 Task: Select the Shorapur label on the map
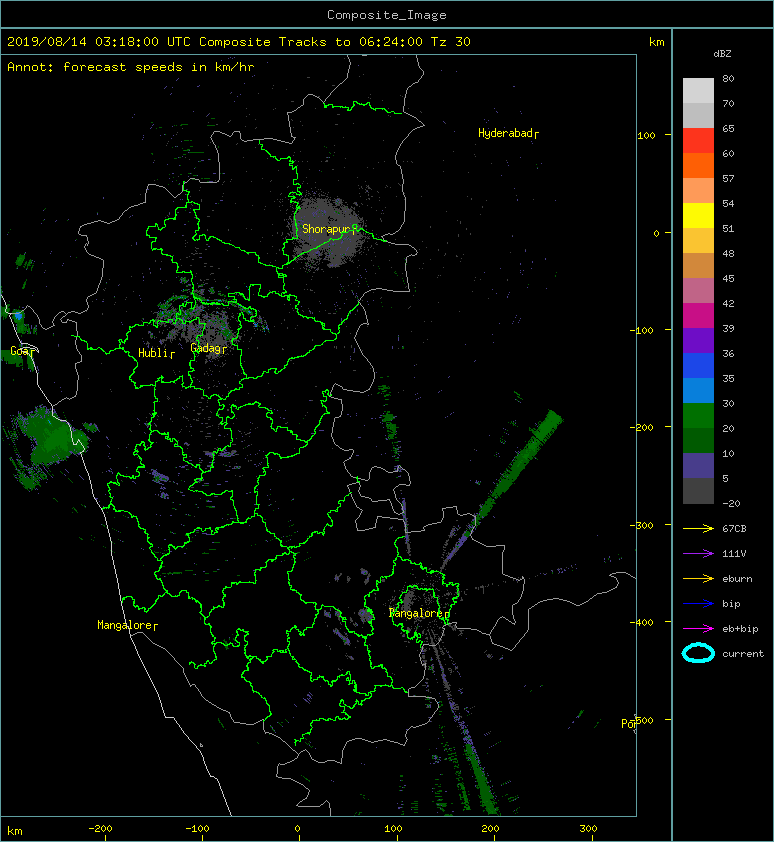tap(326, 229)
